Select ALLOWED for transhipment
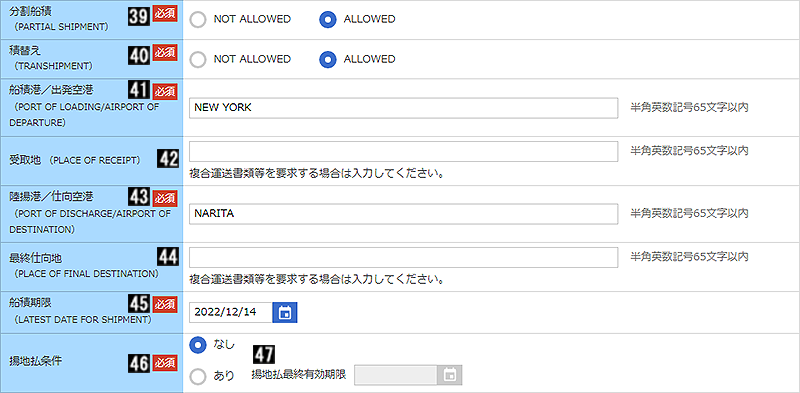The width and height of the screenshot is (800, 393). 328,59
